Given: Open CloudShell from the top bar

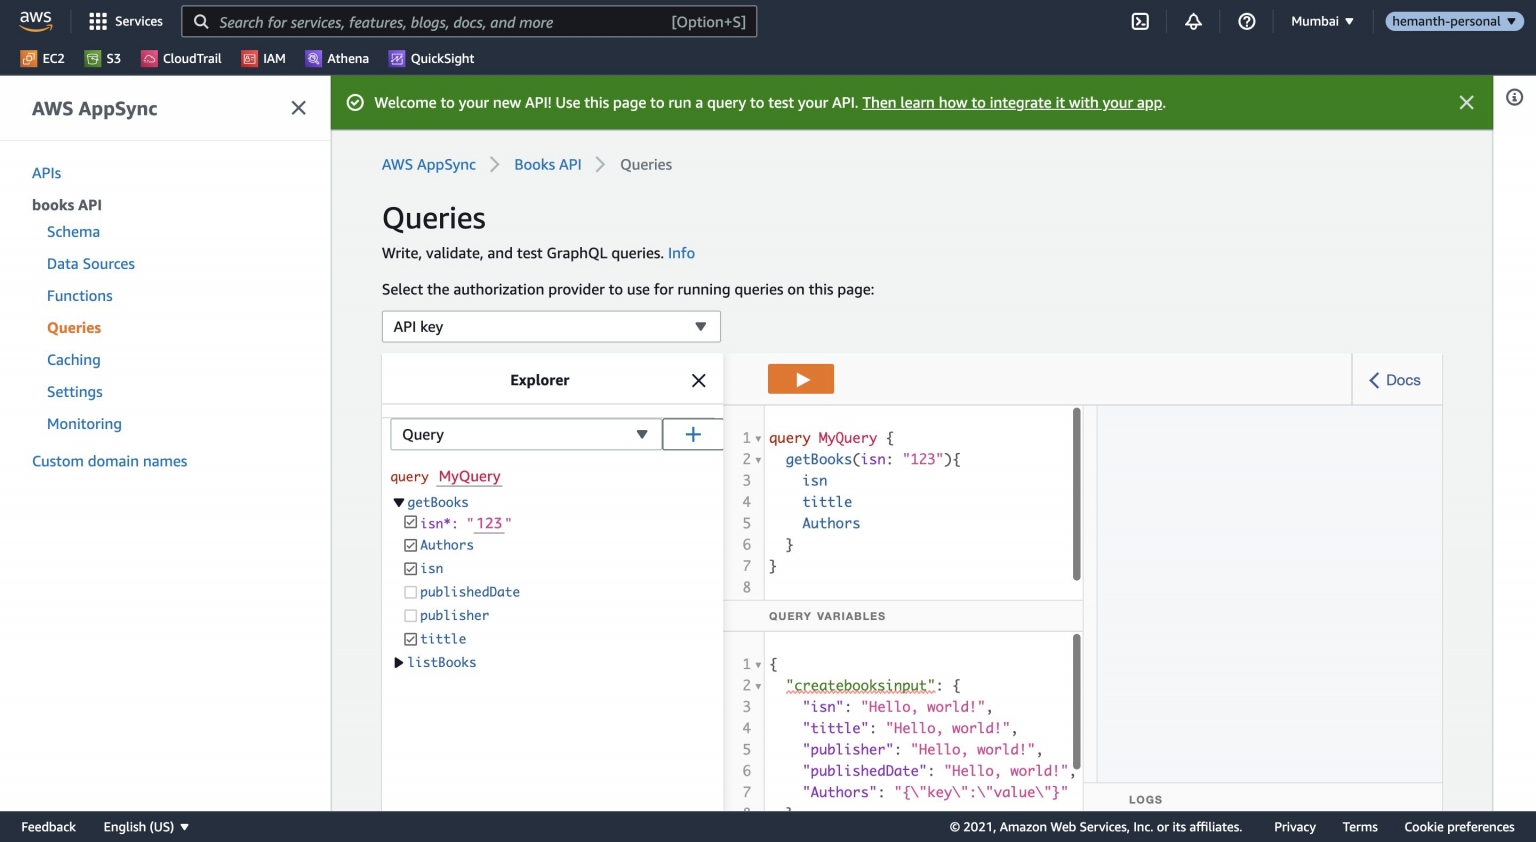Looking at the screenshot, I should tap(1140, 20).
